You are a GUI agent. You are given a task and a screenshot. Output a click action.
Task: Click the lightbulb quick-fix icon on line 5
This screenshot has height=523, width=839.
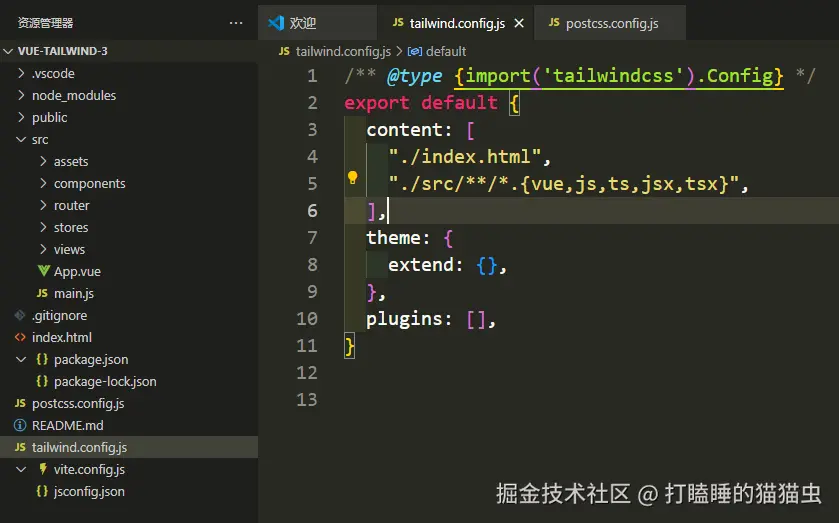[353, 178]
